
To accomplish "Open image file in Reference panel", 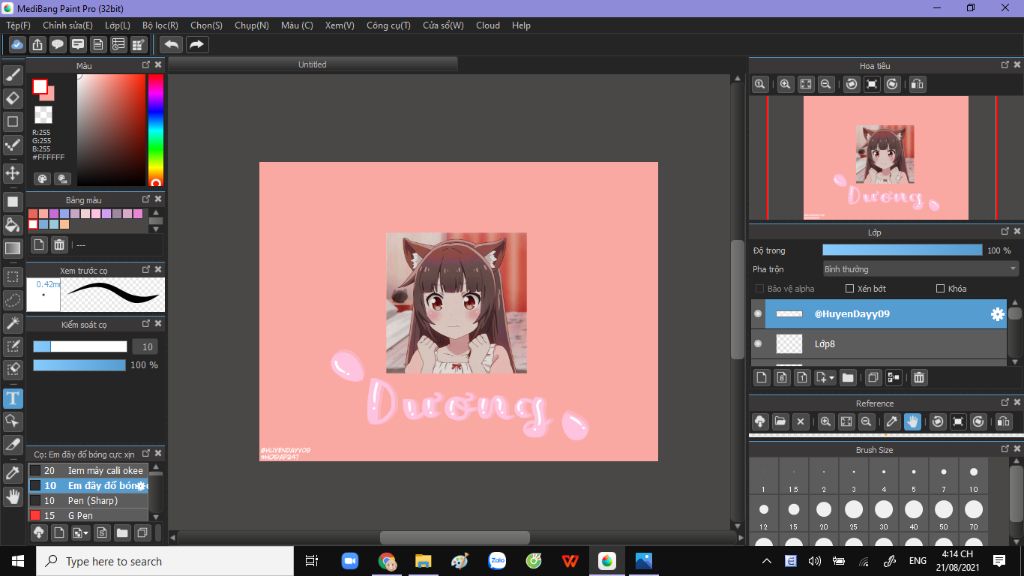I will (x=780, y=421).
